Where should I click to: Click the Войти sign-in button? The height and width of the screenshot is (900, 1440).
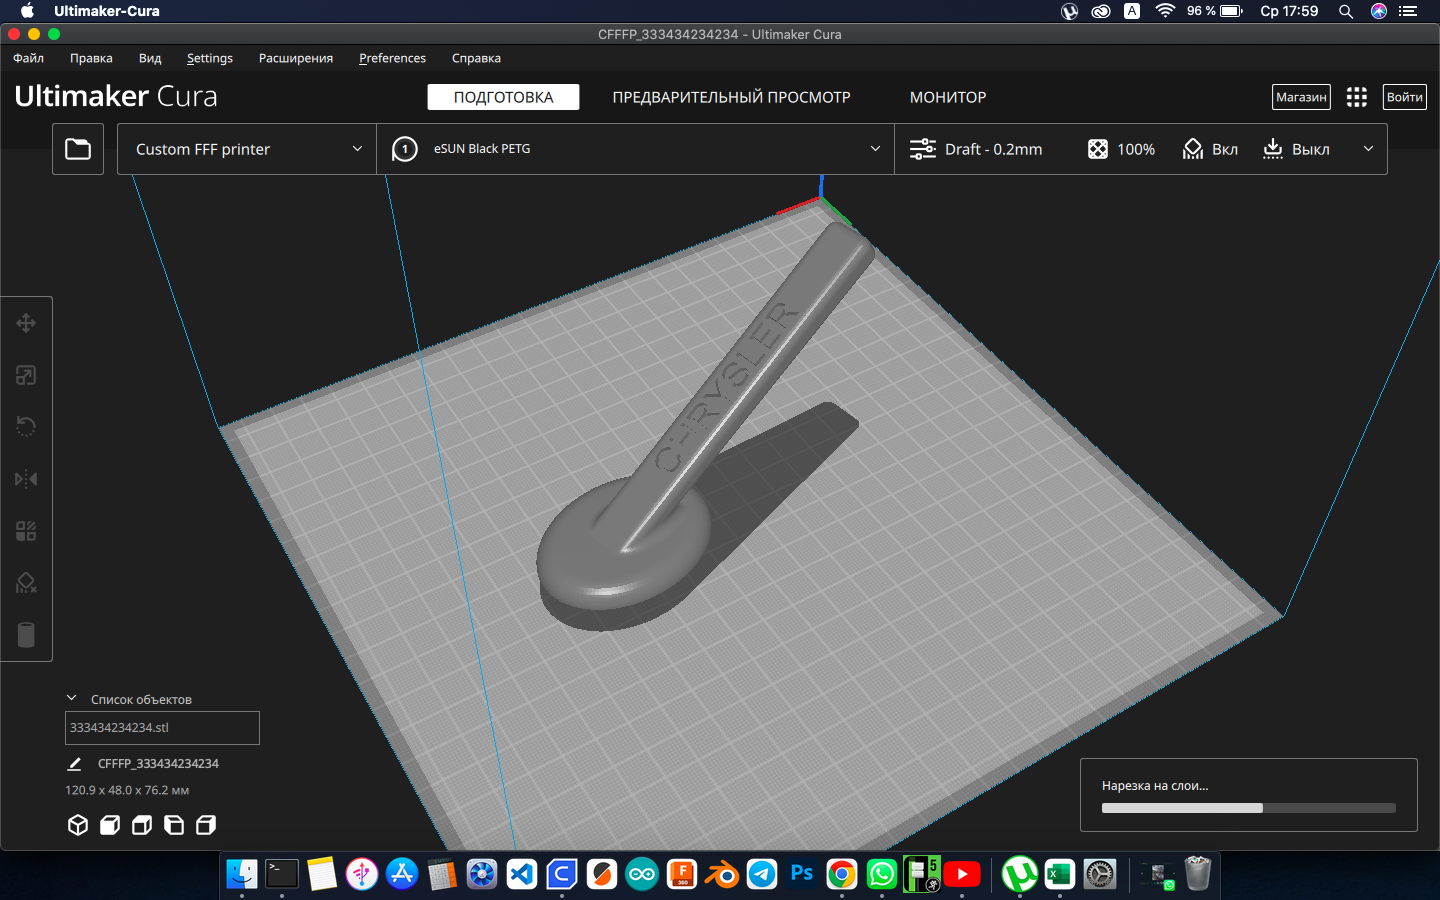click(1404, 97)
